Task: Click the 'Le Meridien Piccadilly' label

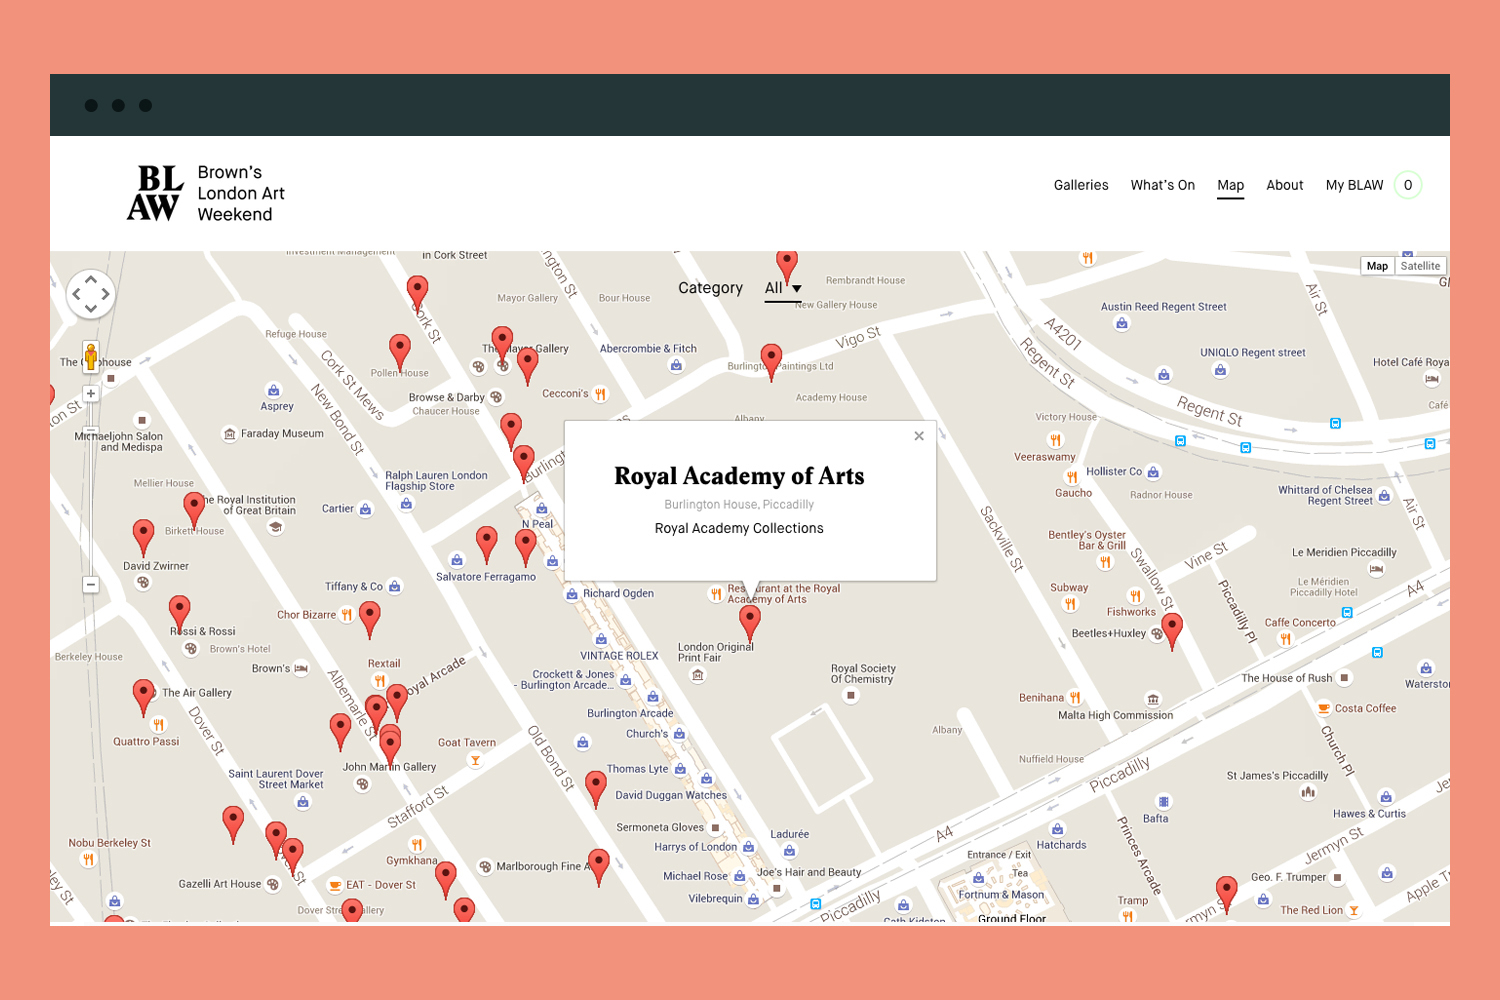Action: coord(1344,552)
